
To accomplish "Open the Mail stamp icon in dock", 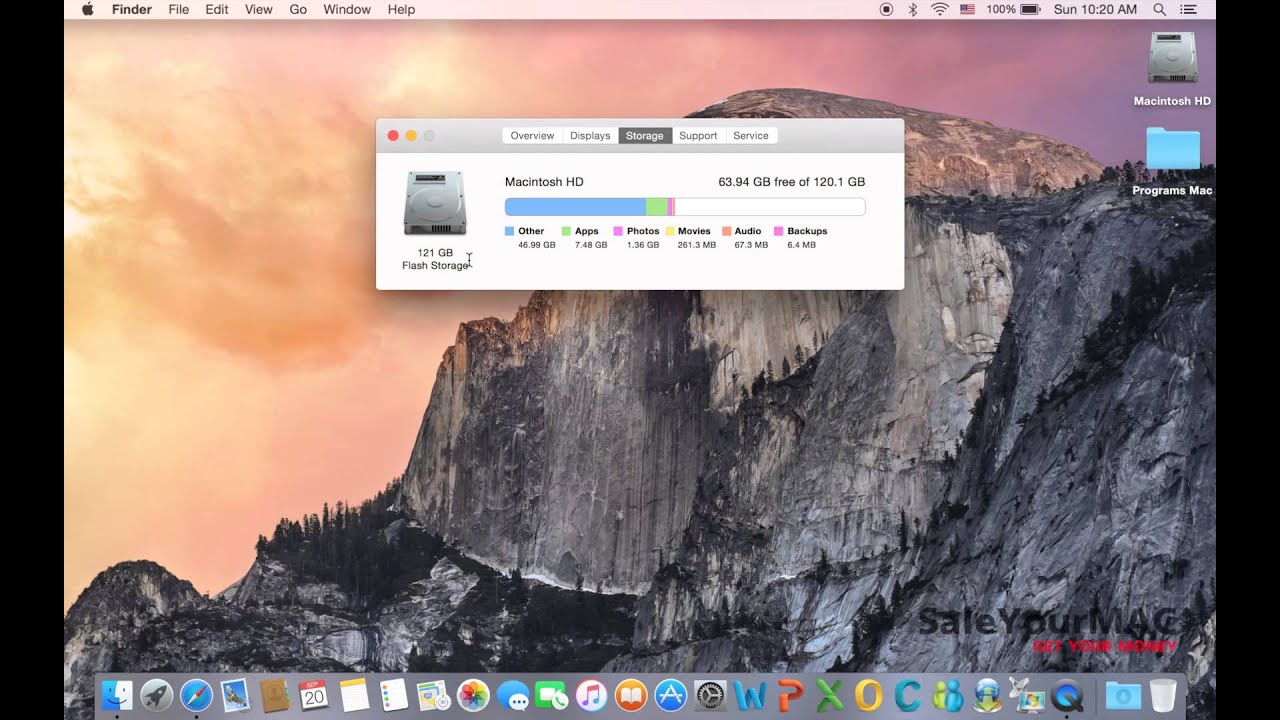I will click(236, 695).
